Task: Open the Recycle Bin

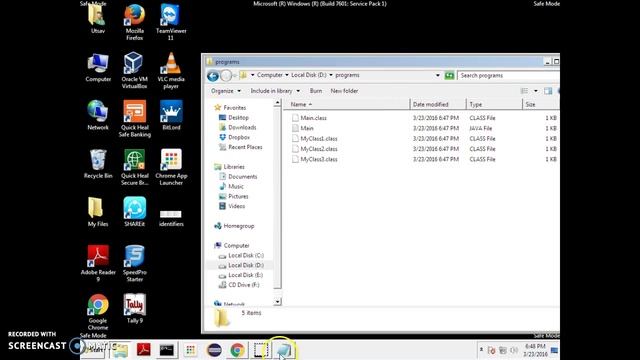Action: (x=98, y=164)
